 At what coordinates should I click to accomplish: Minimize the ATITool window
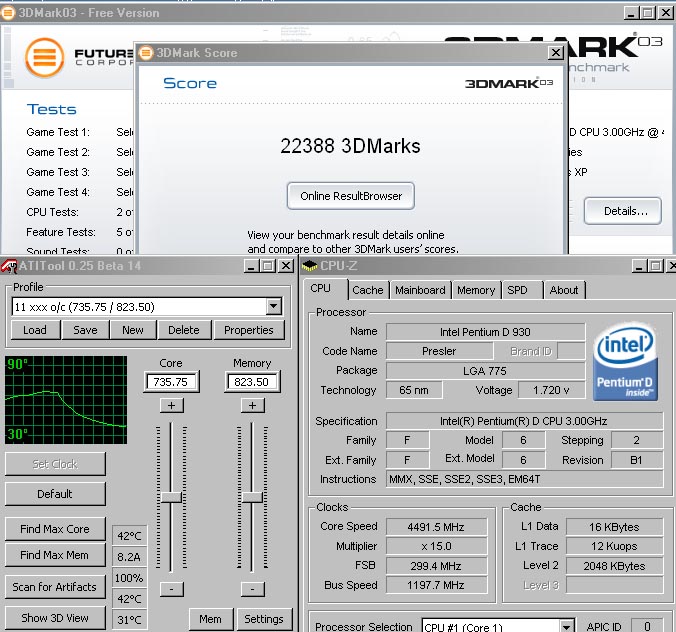251,266
